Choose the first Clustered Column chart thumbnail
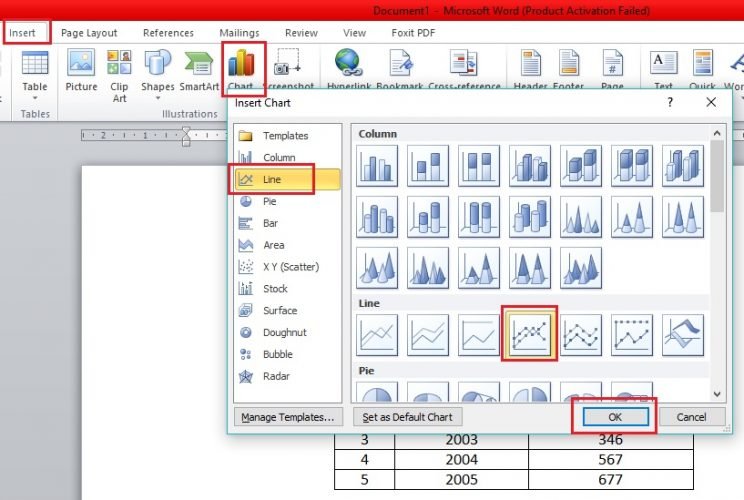The image size is (744, 500). pyautogui.click(x=377, y=165)
